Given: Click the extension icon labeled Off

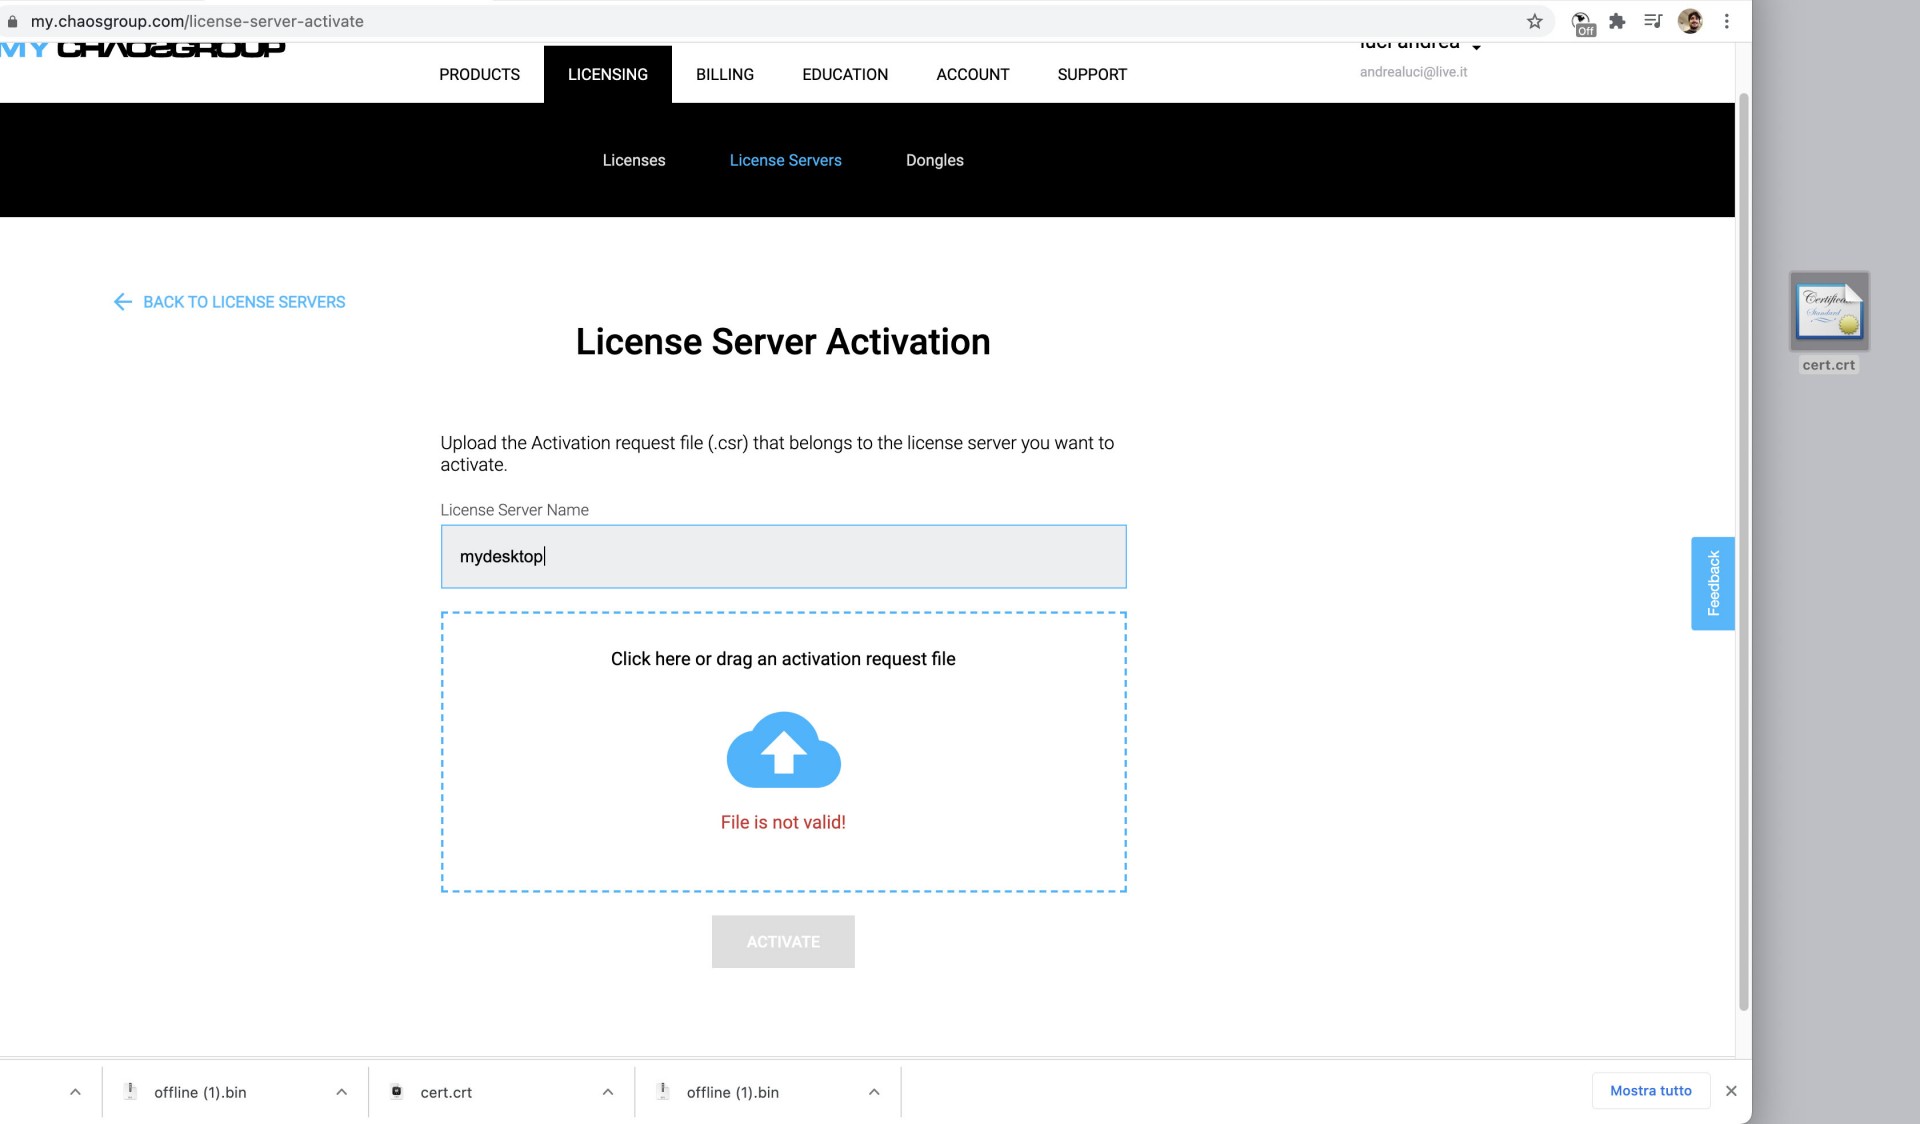Looking at the screenshot, I should (x=1583, y=23).
